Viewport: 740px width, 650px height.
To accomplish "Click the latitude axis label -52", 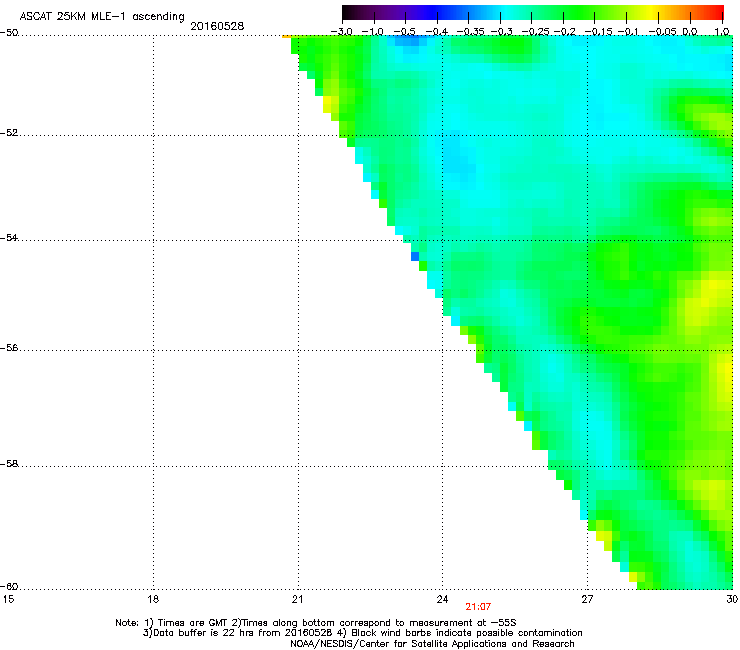I will tap(9, 133).
